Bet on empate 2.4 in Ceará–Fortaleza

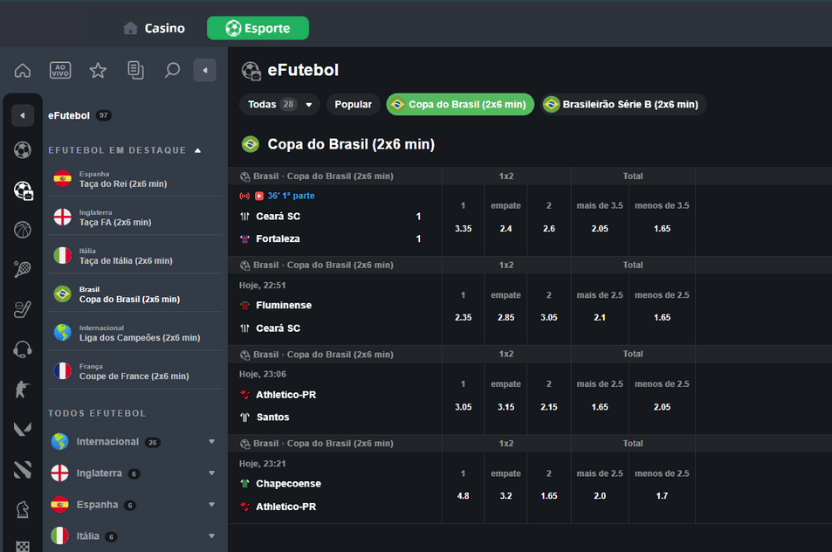506,228
